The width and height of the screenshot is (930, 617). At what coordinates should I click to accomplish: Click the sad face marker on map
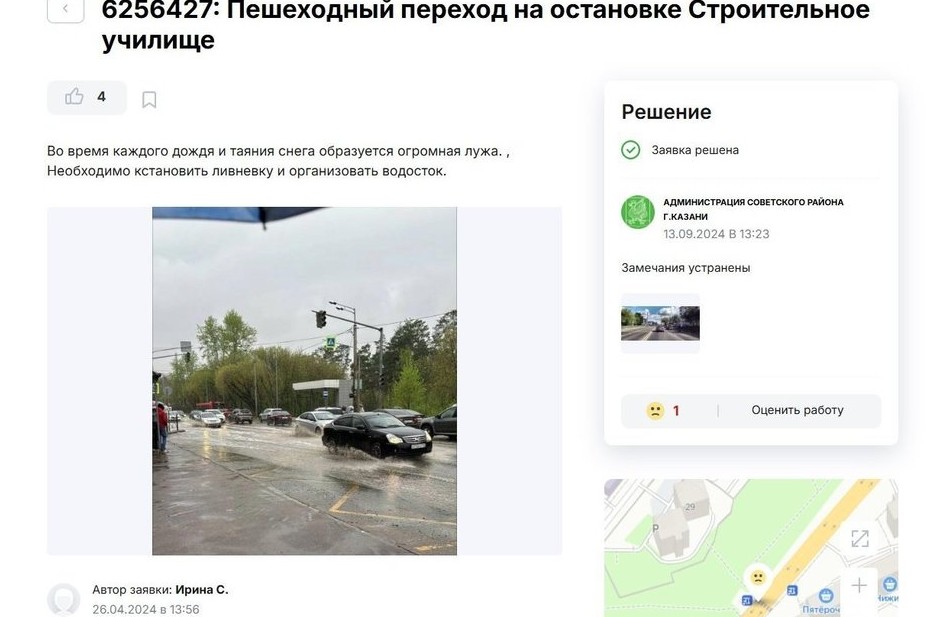tap(757, 577)
